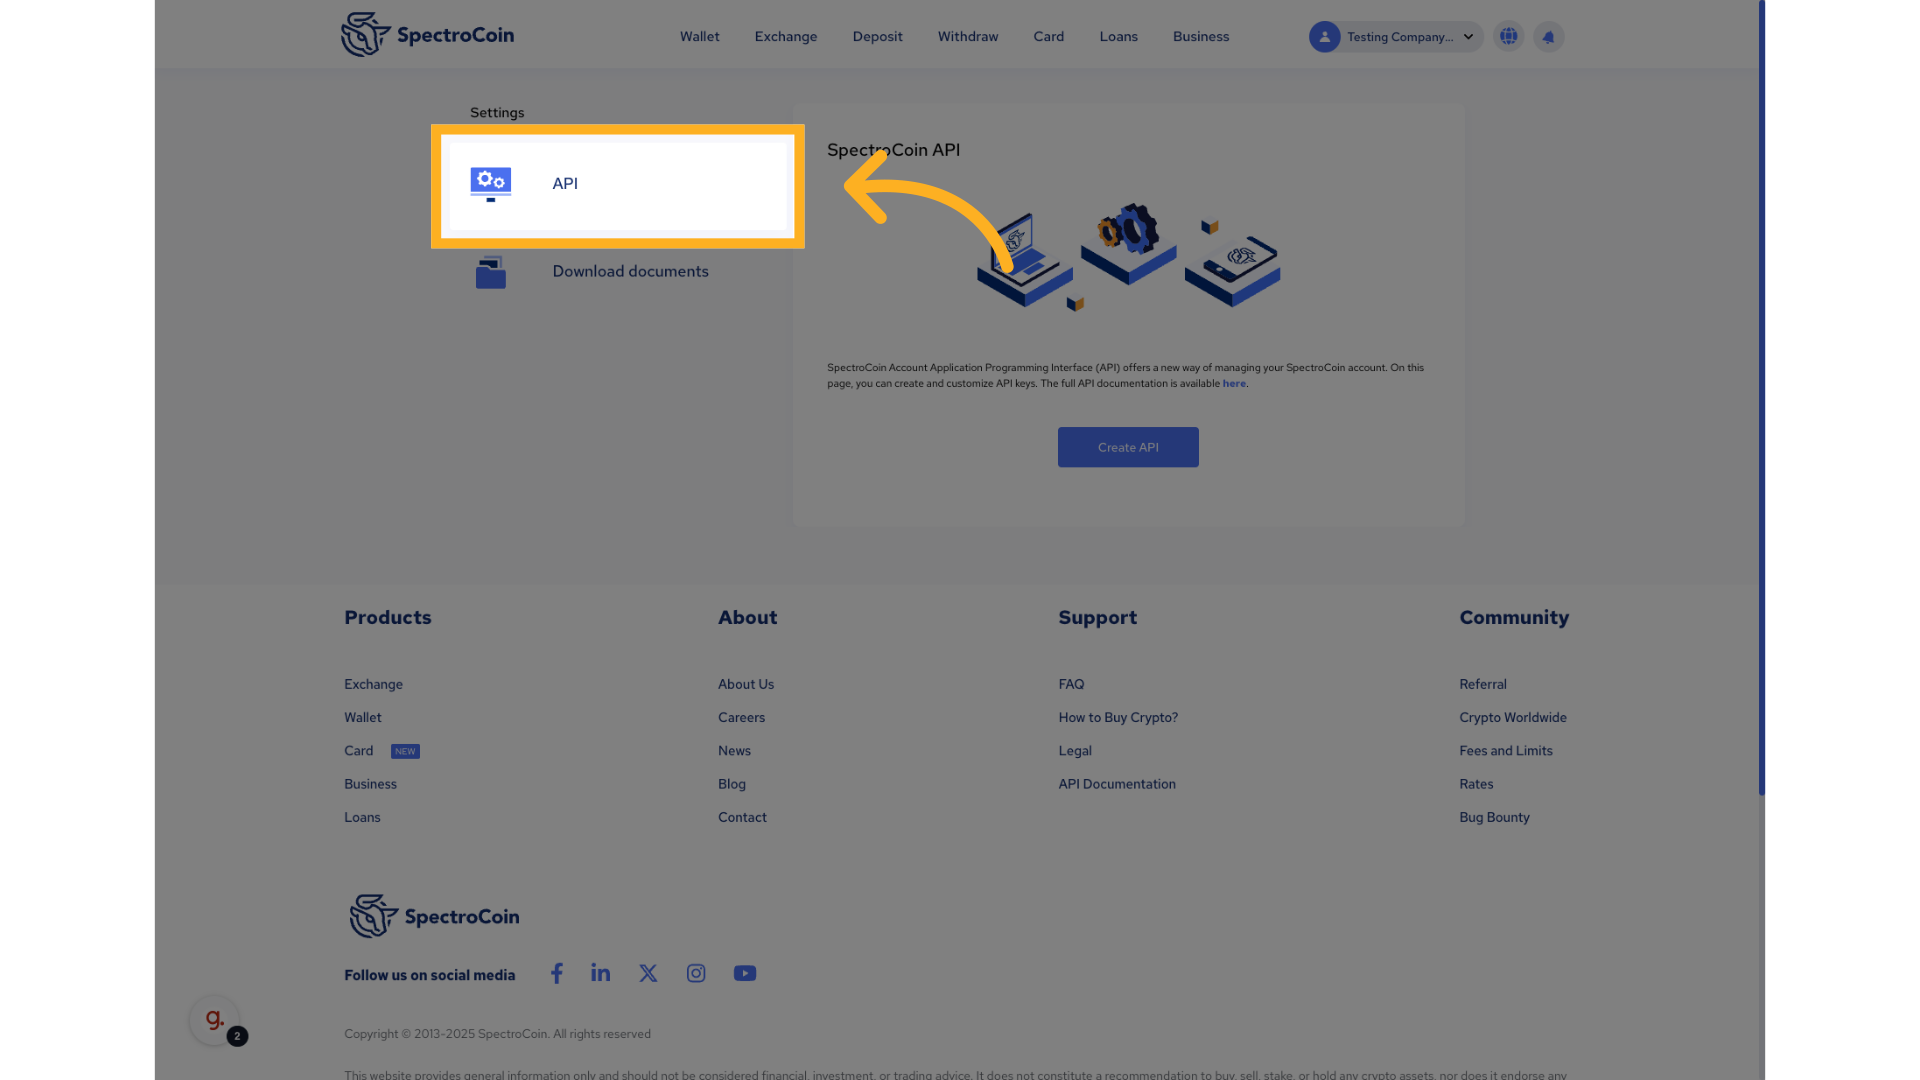Viewport: 1920px width, 1080px height.
Task: Open the Bug Bounty footer link
Action: pos(1494,817)
